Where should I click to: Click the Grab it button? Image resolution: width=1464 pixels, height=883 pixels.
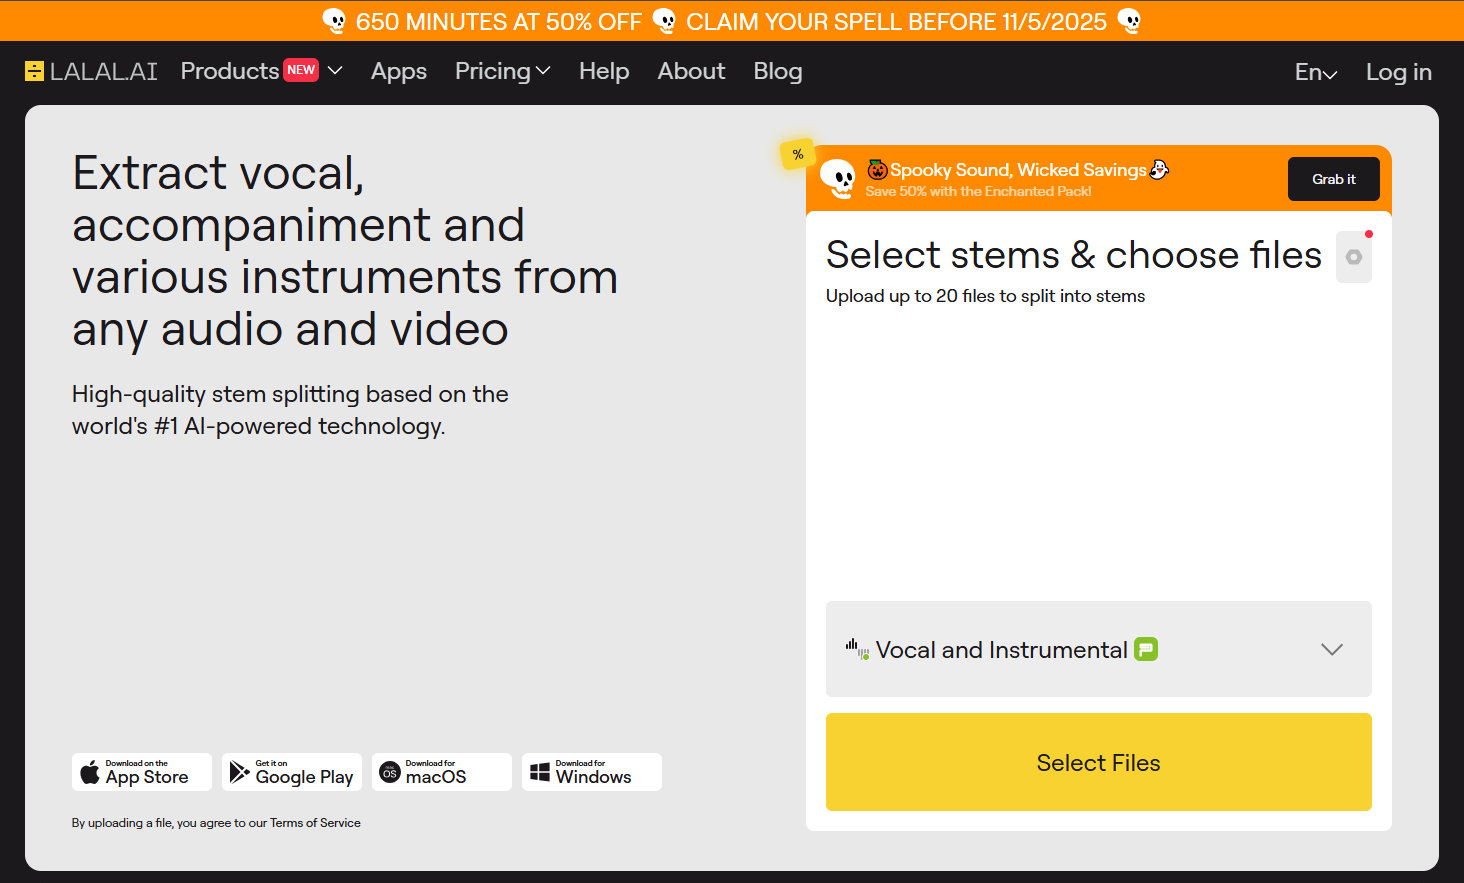(x=1333, y=179)
